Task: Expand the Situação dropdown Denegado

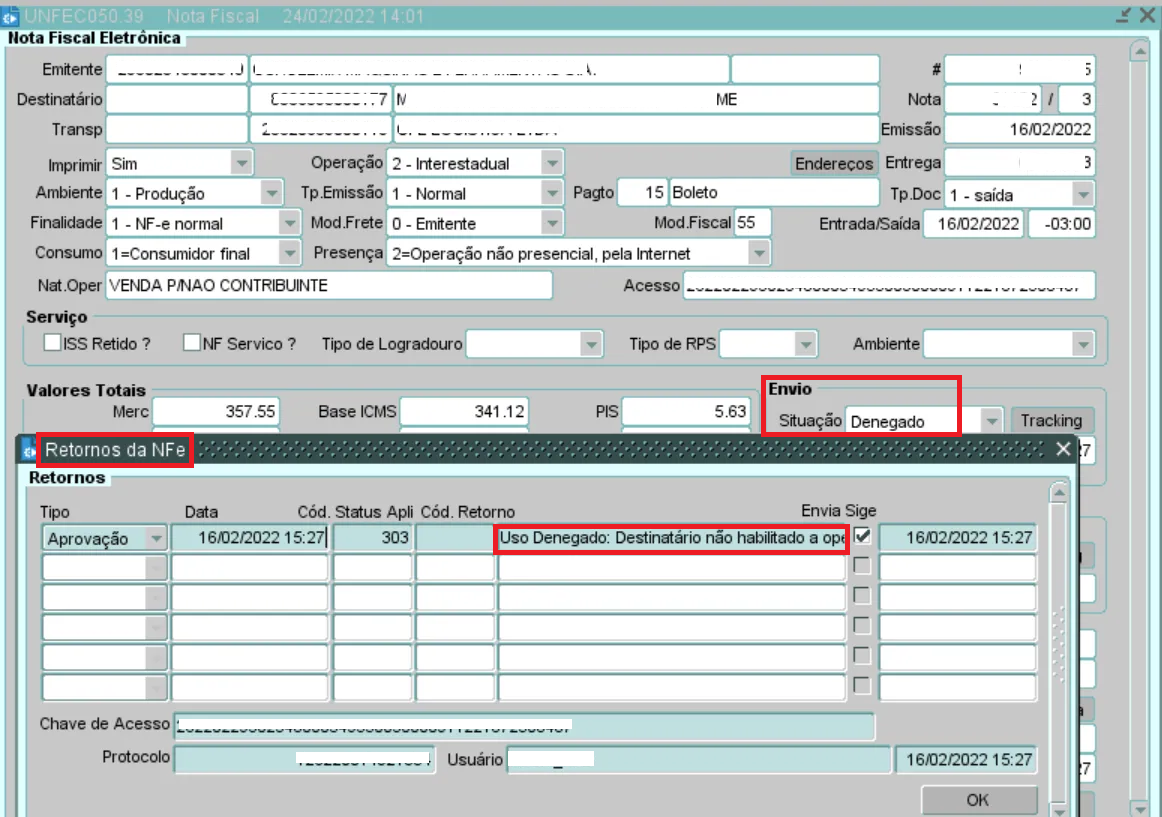Action: pos(992,421)
